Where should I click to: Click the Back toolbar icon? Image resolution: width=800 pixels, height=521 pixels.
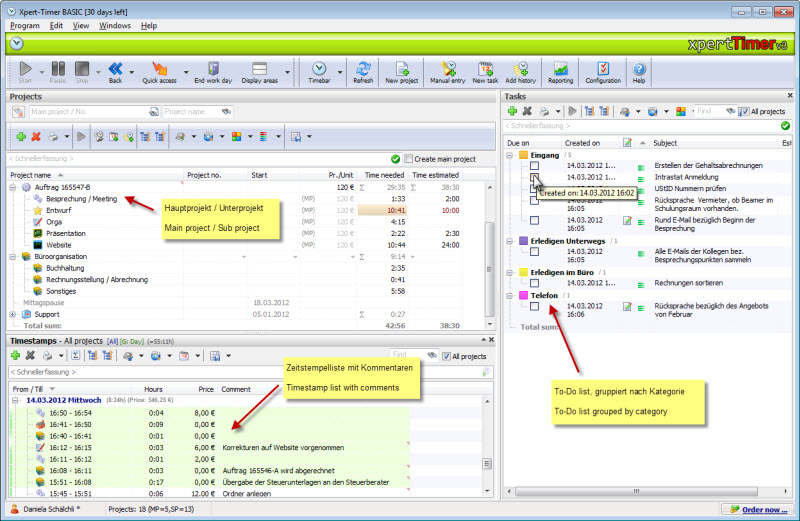(115, 72)
